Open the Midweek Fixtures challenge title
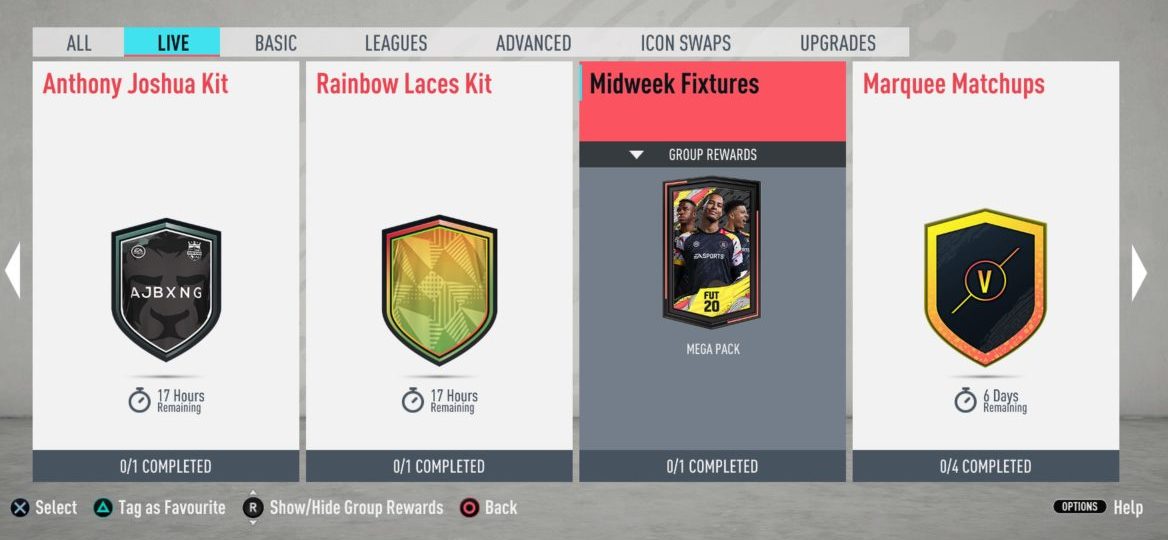Viewport: 1168px width, 540px height. click(674, 84)
